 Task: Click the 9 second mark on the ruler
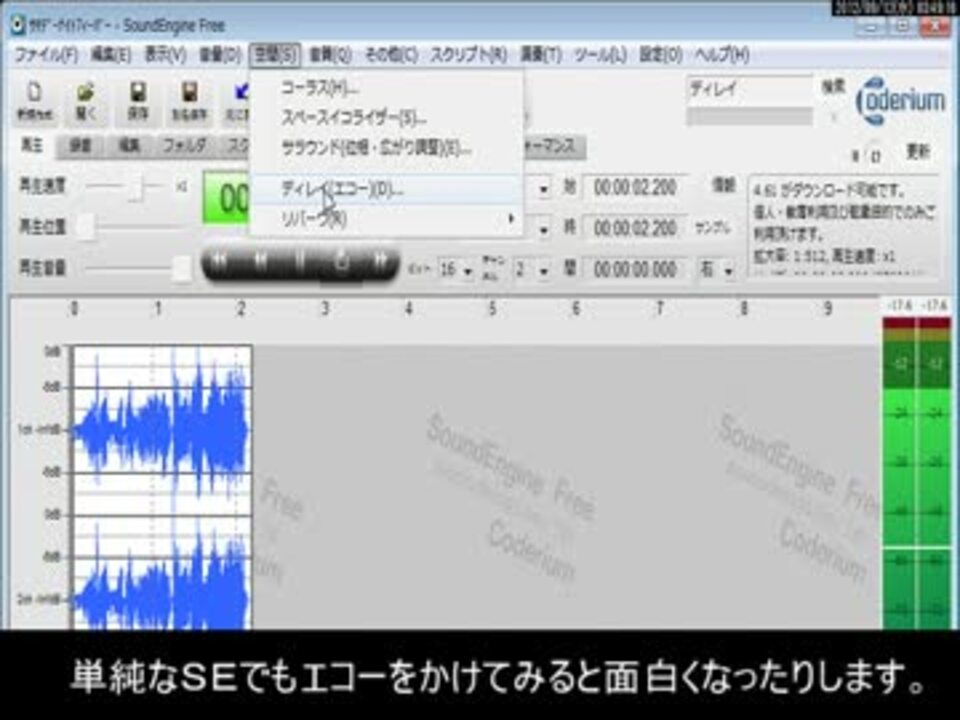coord(827,309)
